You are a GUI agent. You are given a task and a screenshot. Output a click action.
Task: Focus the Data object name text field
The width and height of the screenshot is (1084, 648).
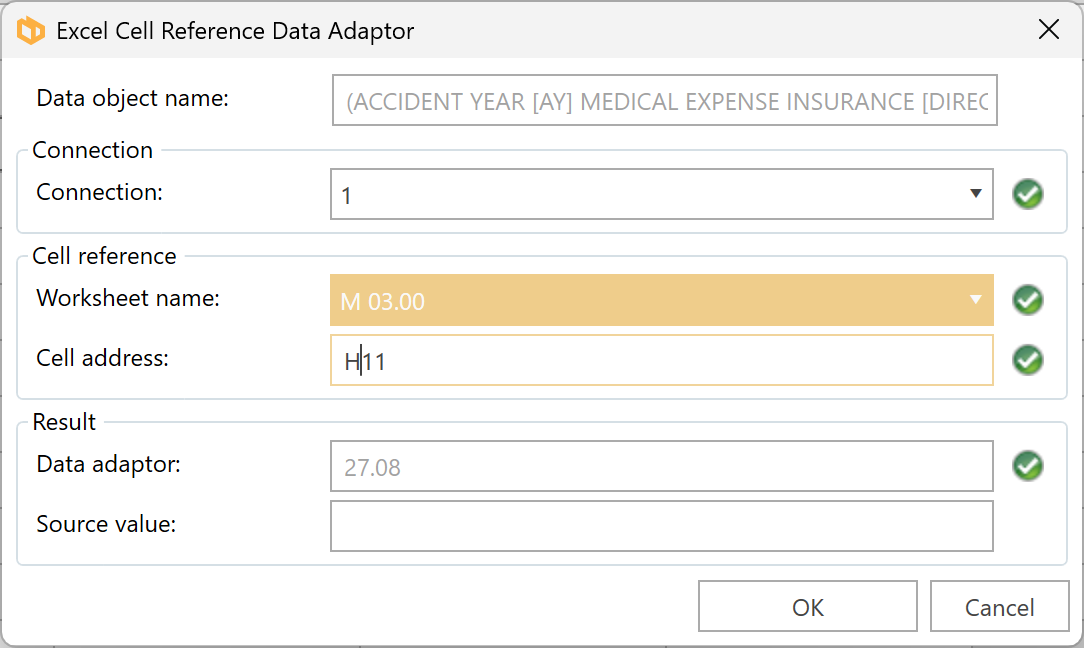pos(664,102)
